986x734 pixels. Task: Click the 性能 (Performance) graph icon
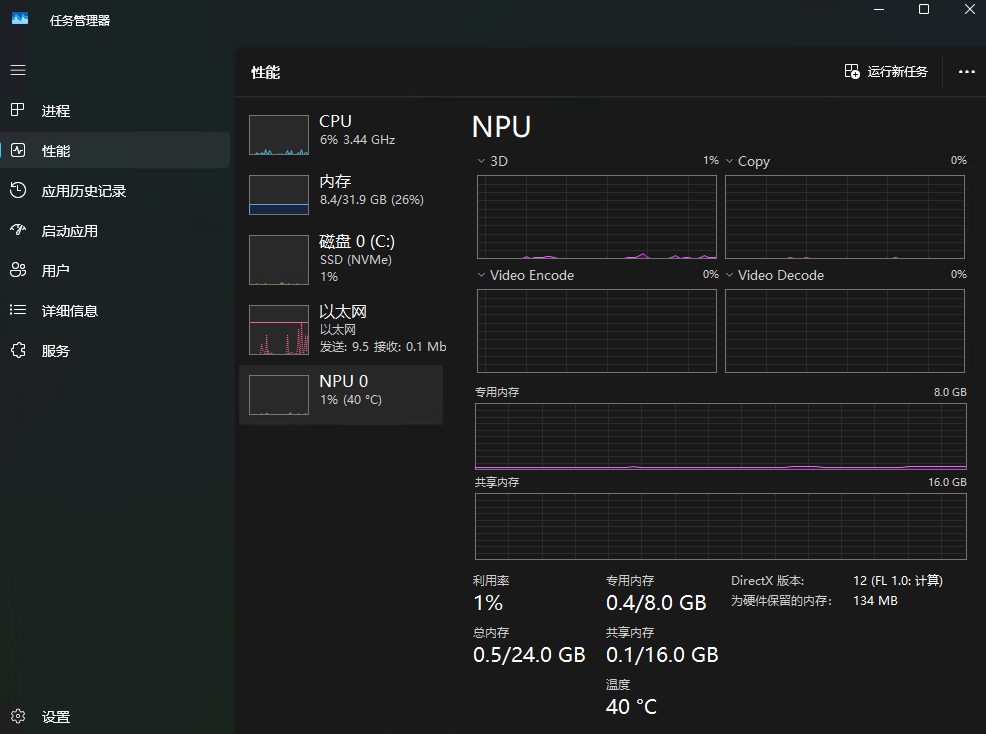17,150
